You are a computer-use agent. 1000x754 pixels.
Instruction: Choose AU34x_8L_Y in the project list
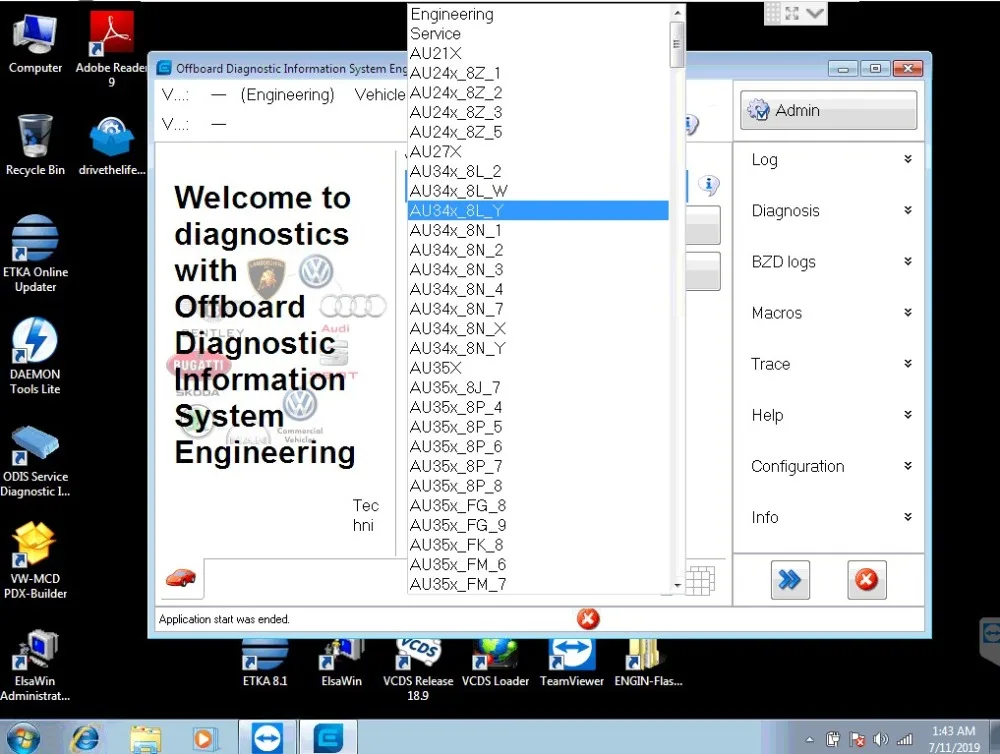coord(538,211)
